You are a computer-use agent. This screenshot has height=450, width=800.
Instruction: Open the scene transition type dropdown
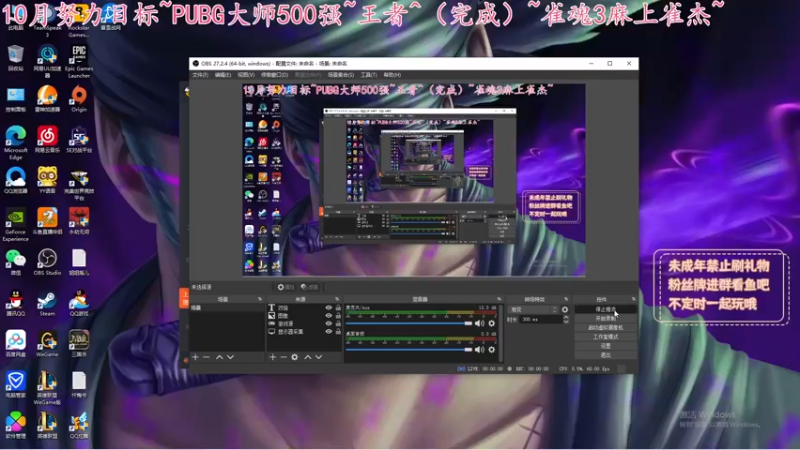533,310
